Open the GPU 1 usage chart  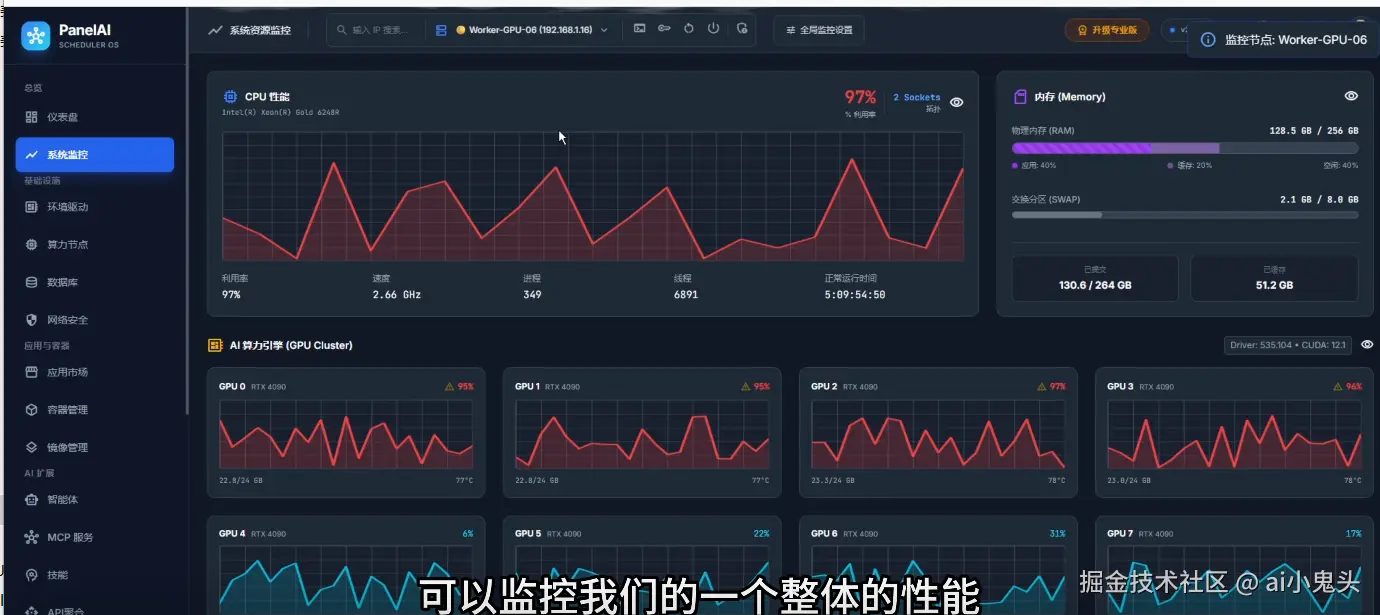point(642,435)
